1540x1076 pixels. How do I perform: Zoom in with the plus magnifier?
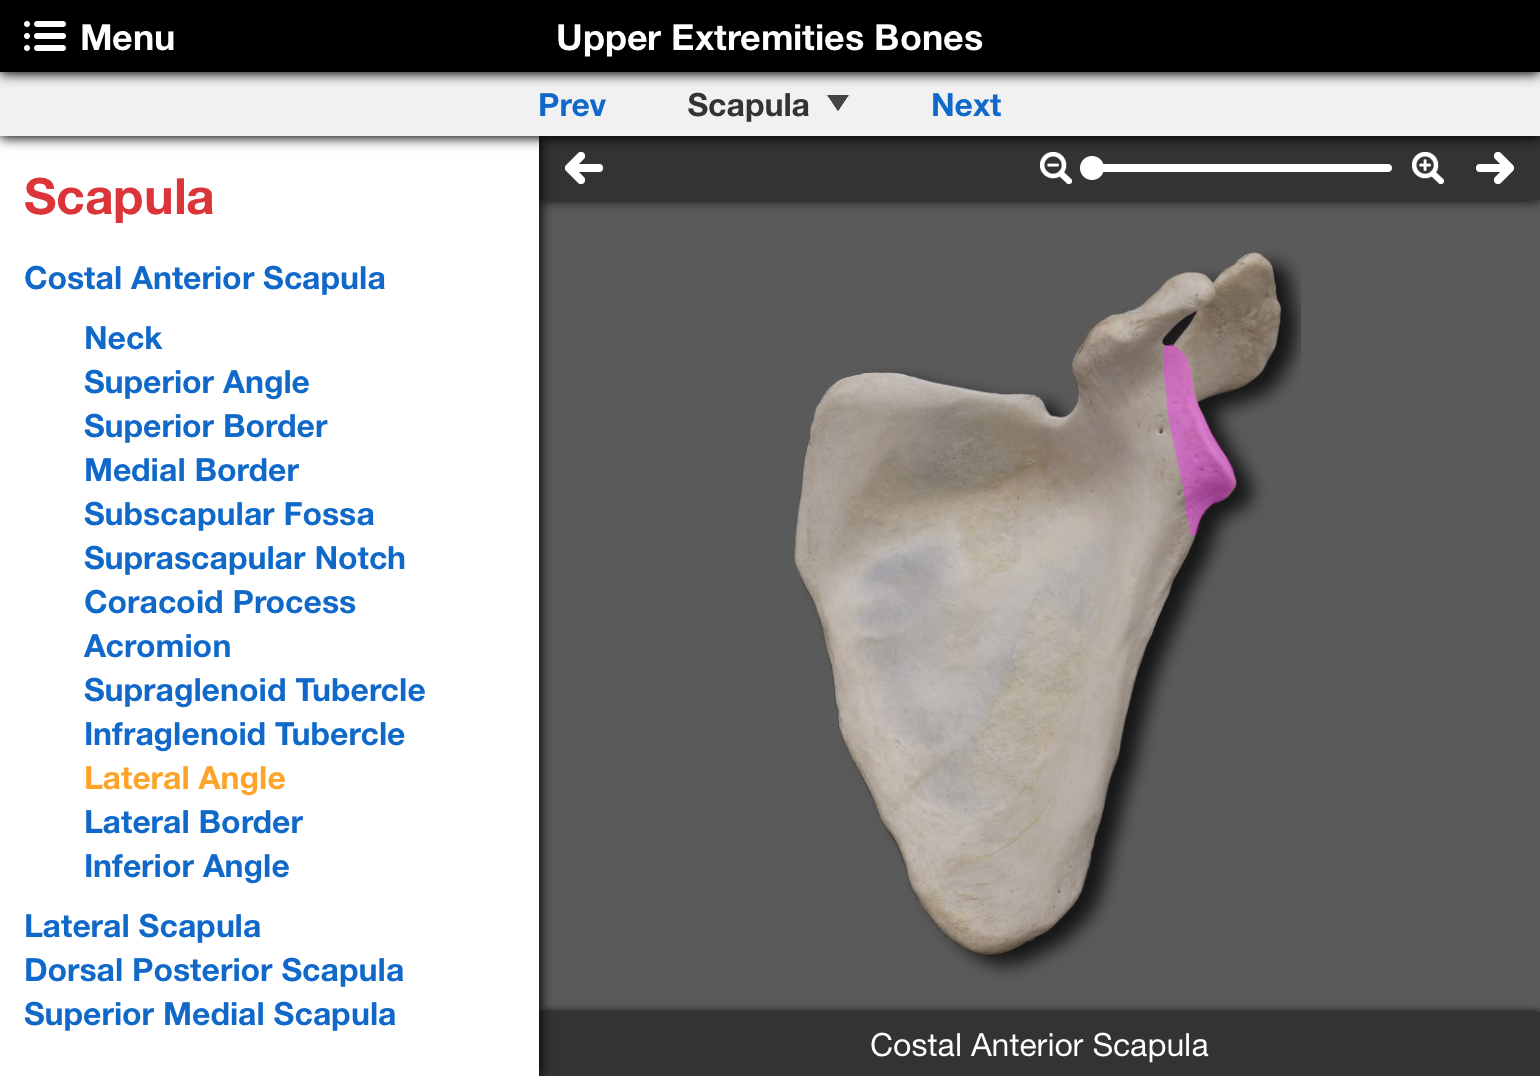click(x=1427, y=168)
